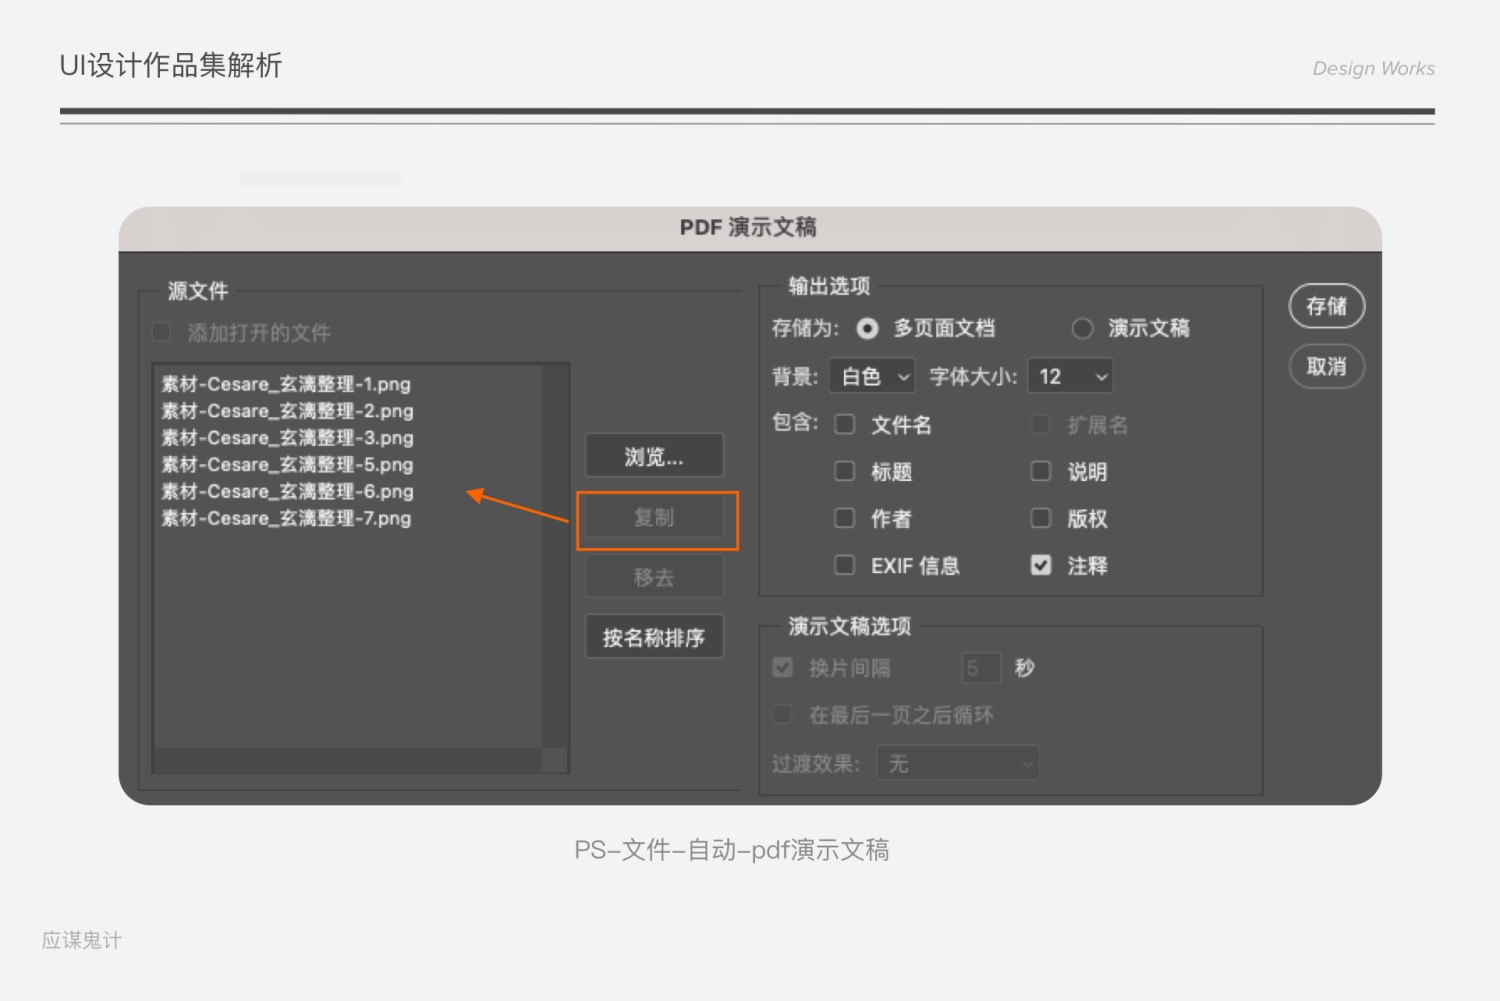This screenshot has width=1500, height=1001.
Task: Click the 按名称排序 (Sort by Name) button
Action: pos(654,636)
